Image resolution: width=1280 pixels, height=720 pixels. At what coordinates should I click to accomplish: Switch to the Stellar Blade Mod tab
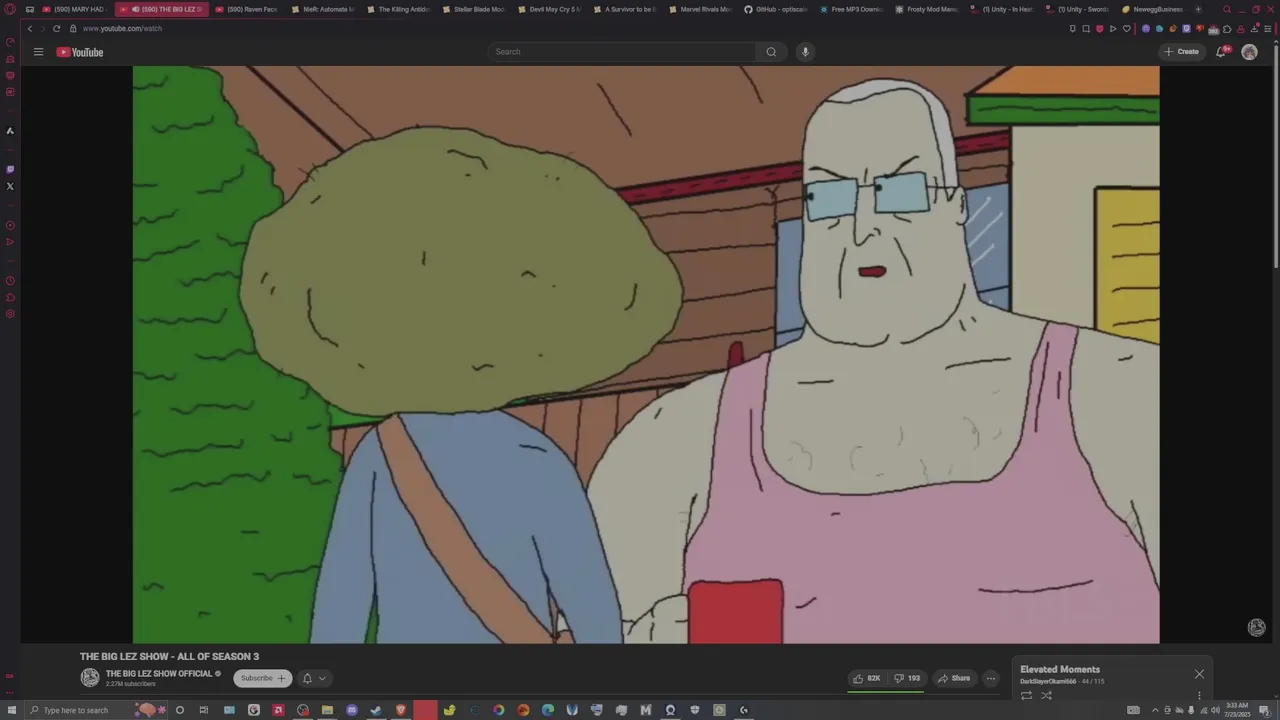[473, 9]
